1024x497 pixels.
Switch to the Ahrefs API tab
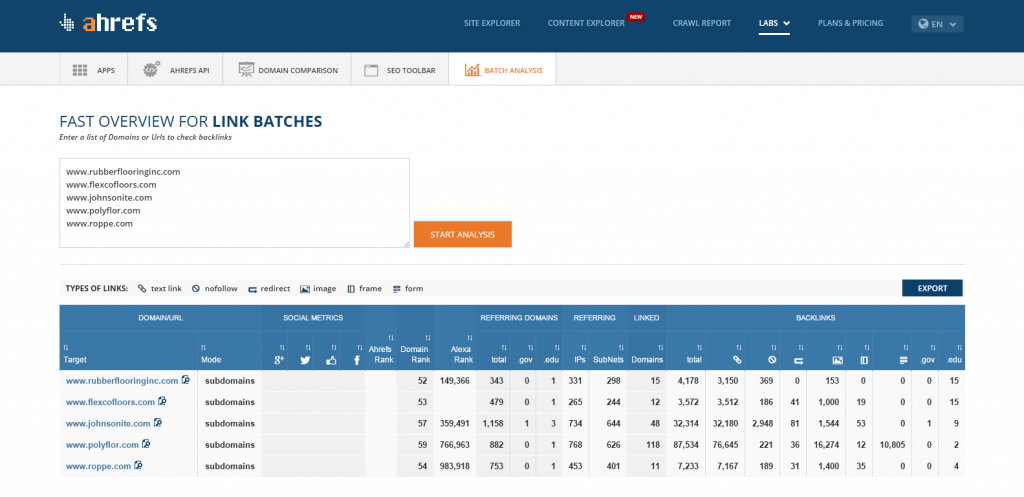click(x=175, y=70)
